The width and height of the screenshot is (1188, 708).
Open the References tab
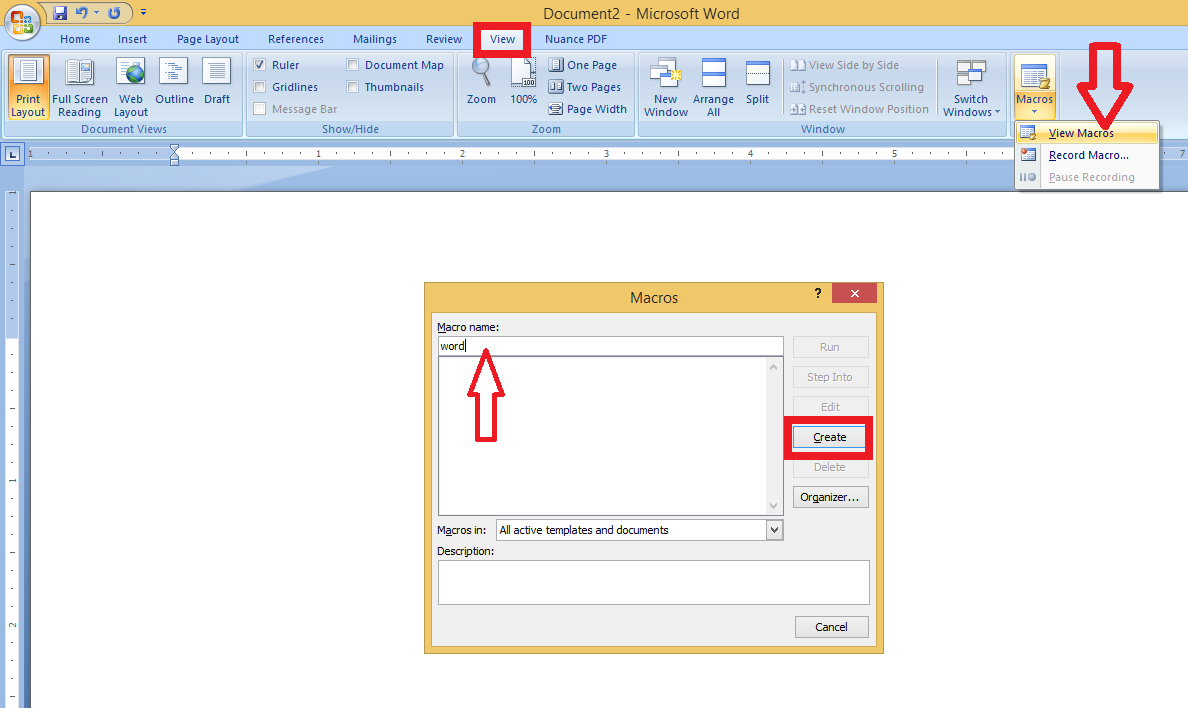coord(295,39)
